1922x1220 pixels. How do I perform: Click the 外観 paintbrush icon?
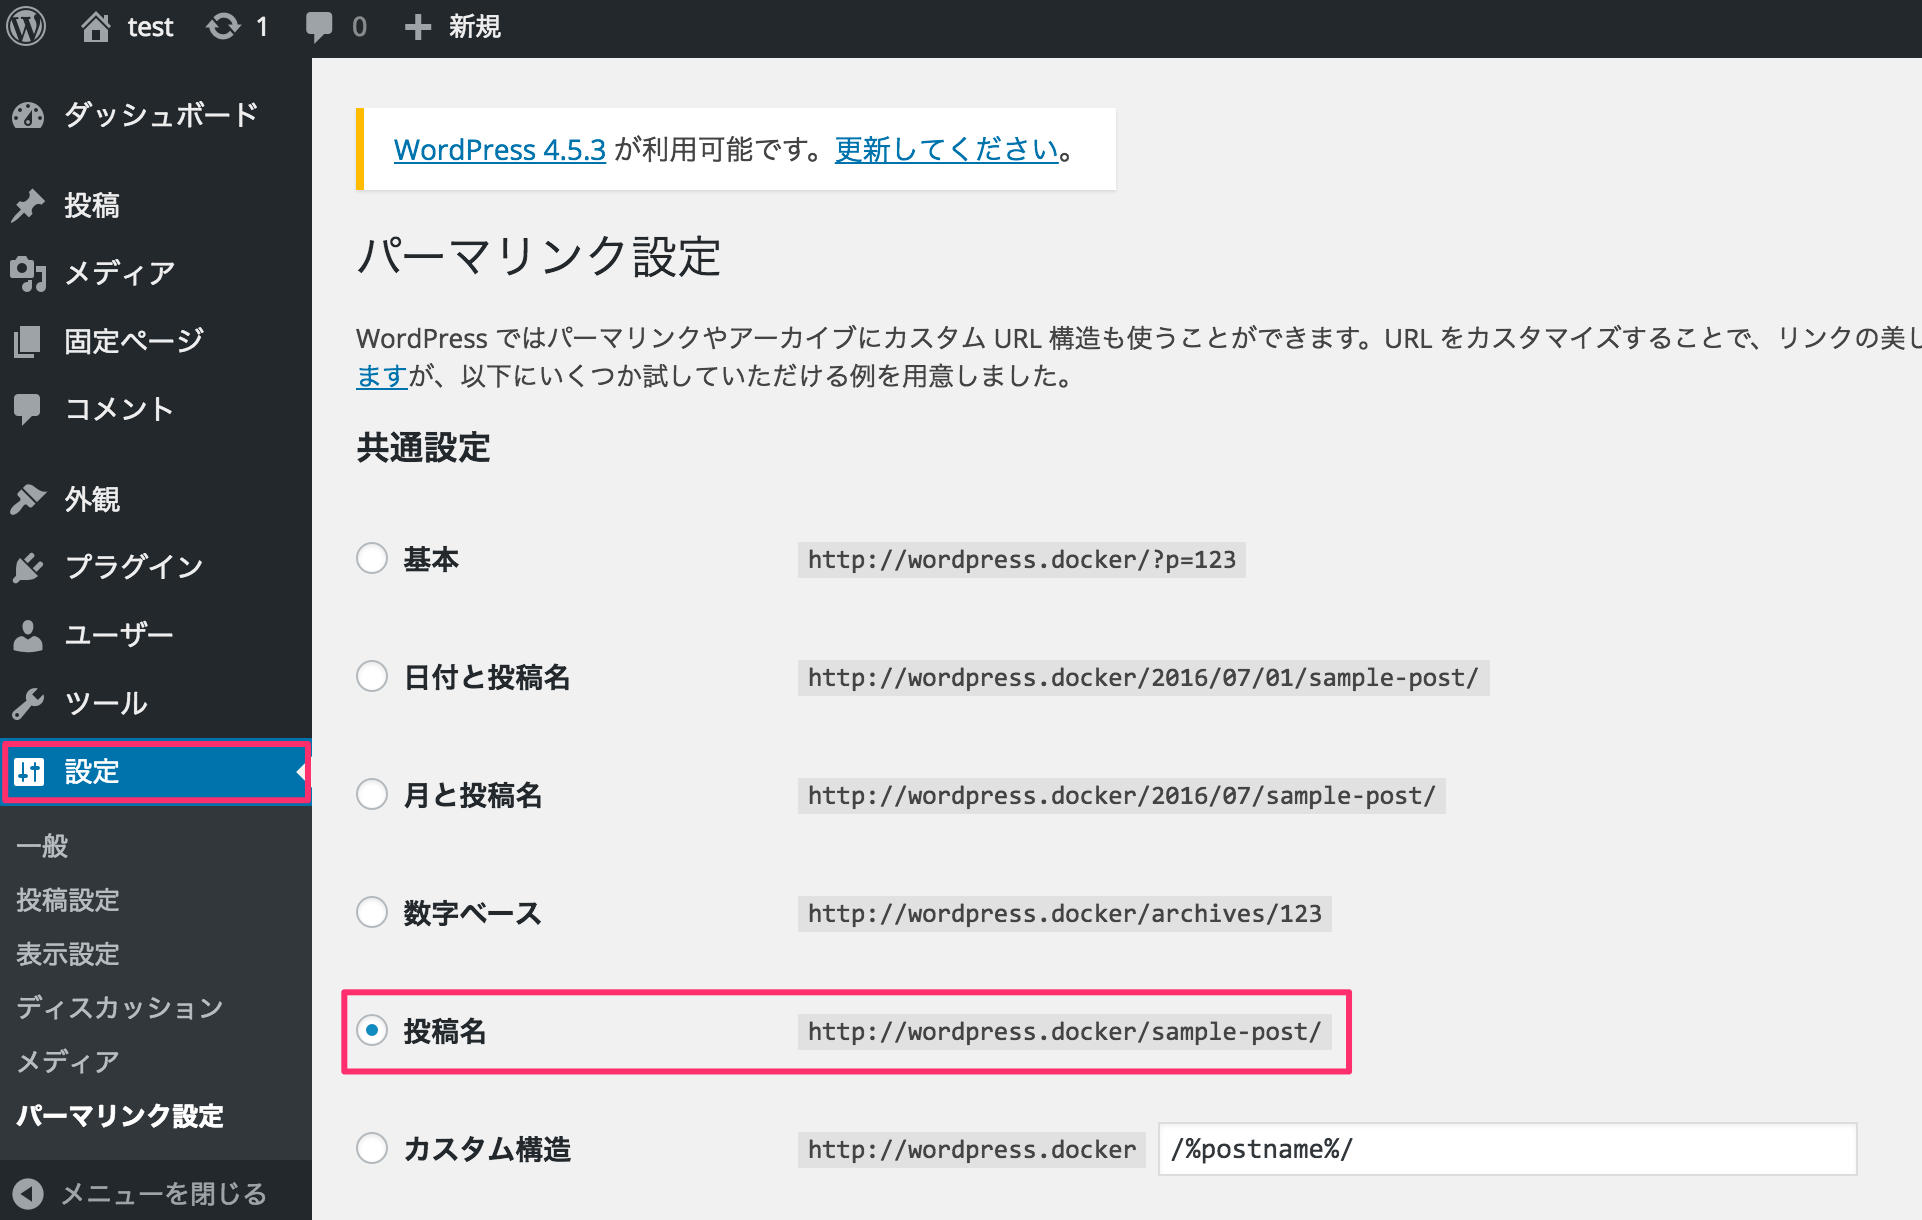(28, 499)
